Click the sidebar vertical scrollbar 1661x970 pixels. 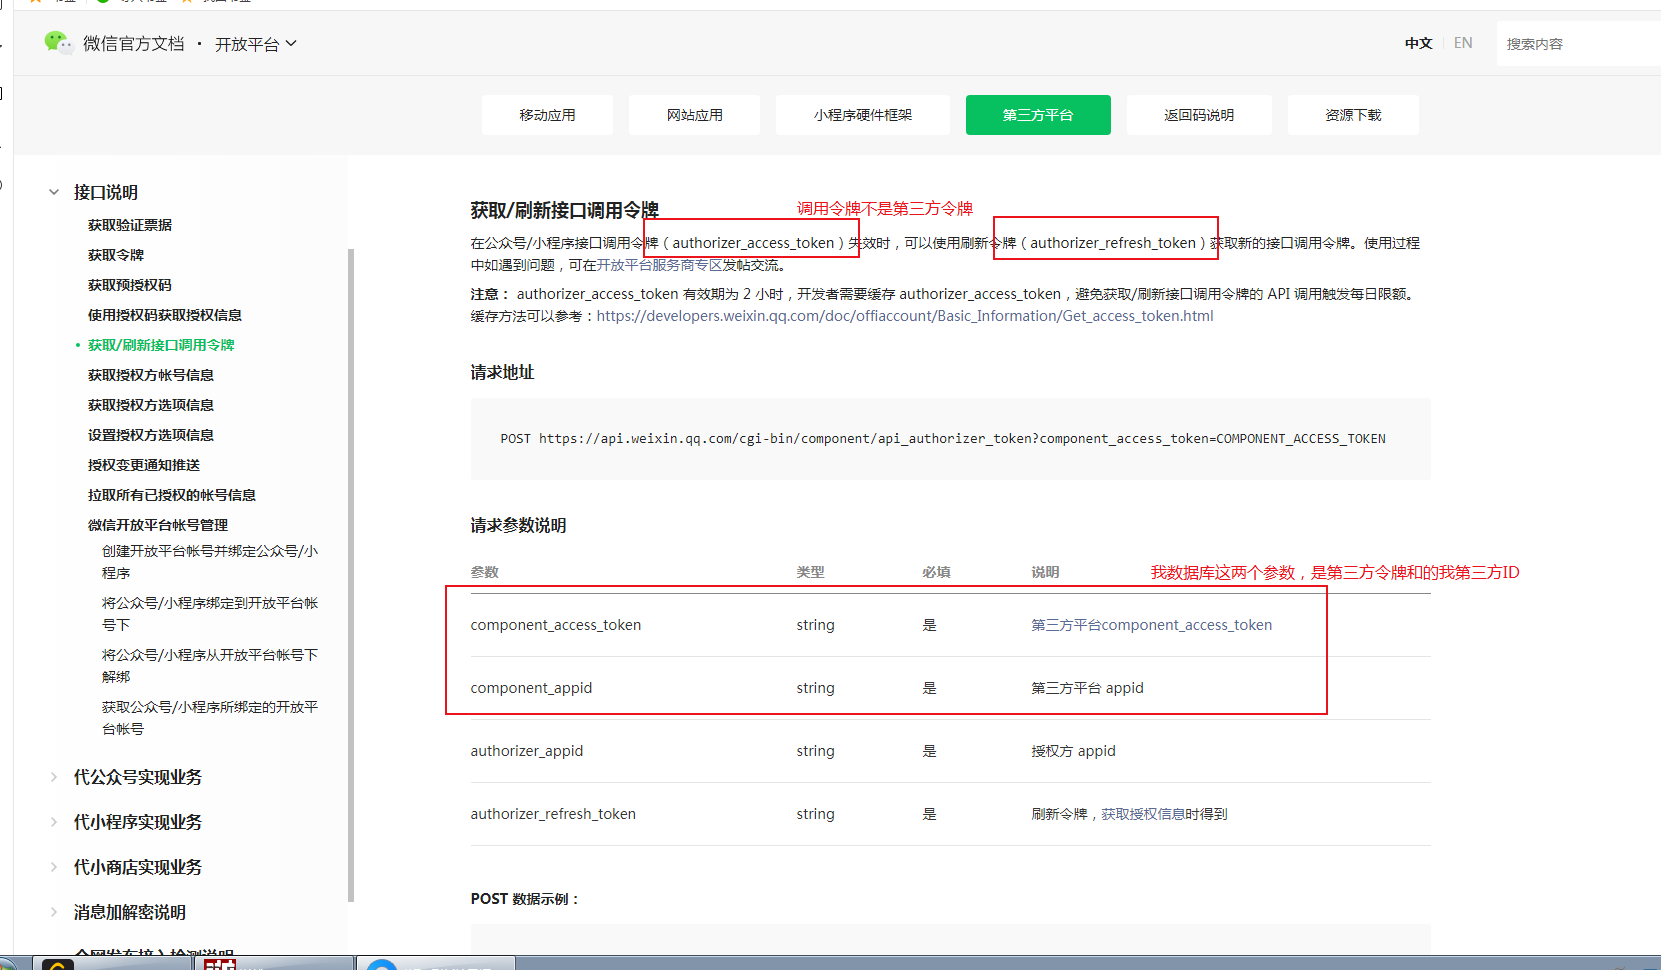[x=351, y=575]
